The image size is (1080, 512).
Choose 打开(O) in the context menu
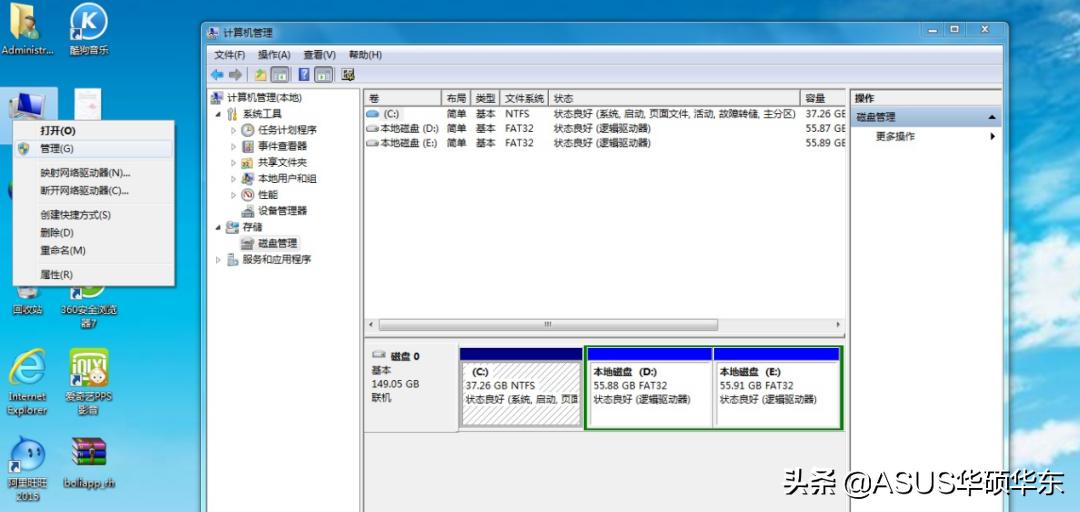(93, 131)
